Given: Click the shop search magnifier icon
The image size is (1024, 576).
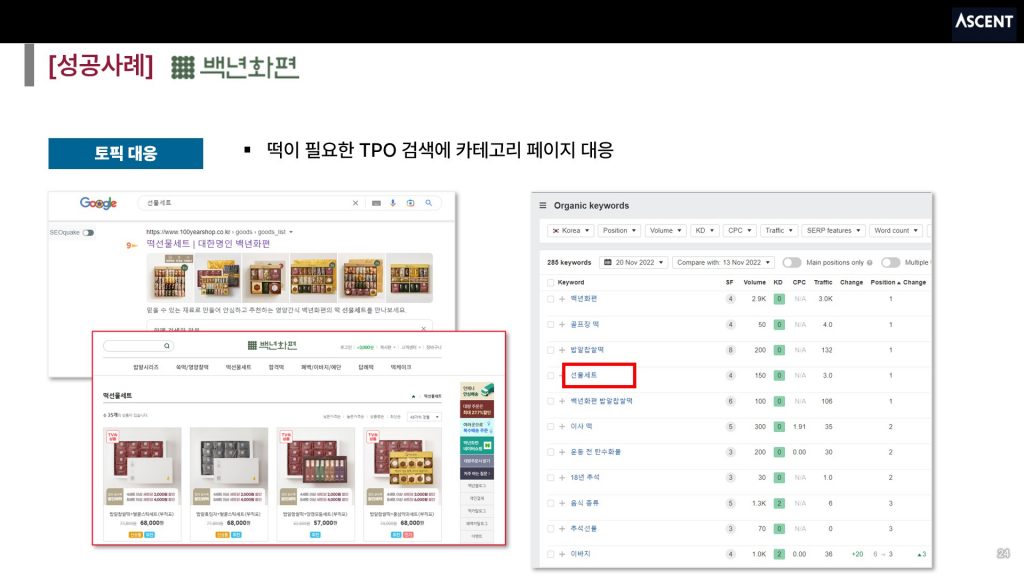Looking at the screenshot, I should 167,346.
